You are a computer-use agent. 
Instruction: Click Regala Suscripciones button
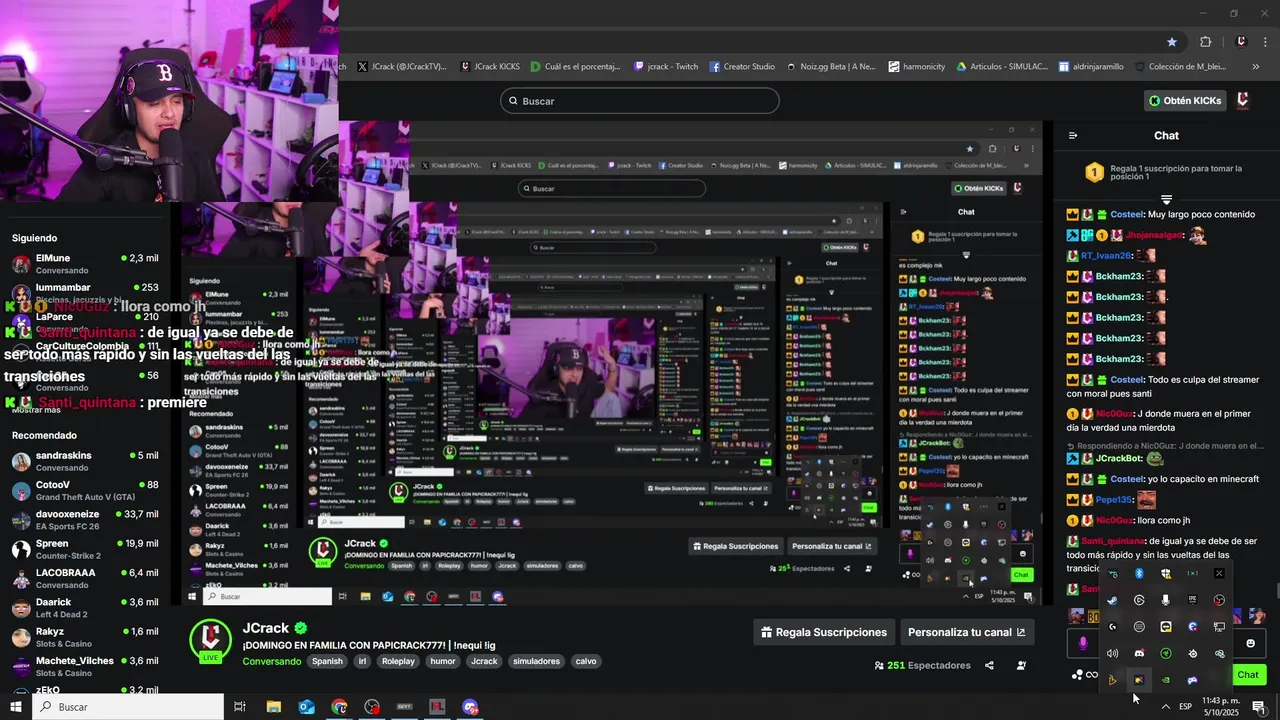pos(824,632)
